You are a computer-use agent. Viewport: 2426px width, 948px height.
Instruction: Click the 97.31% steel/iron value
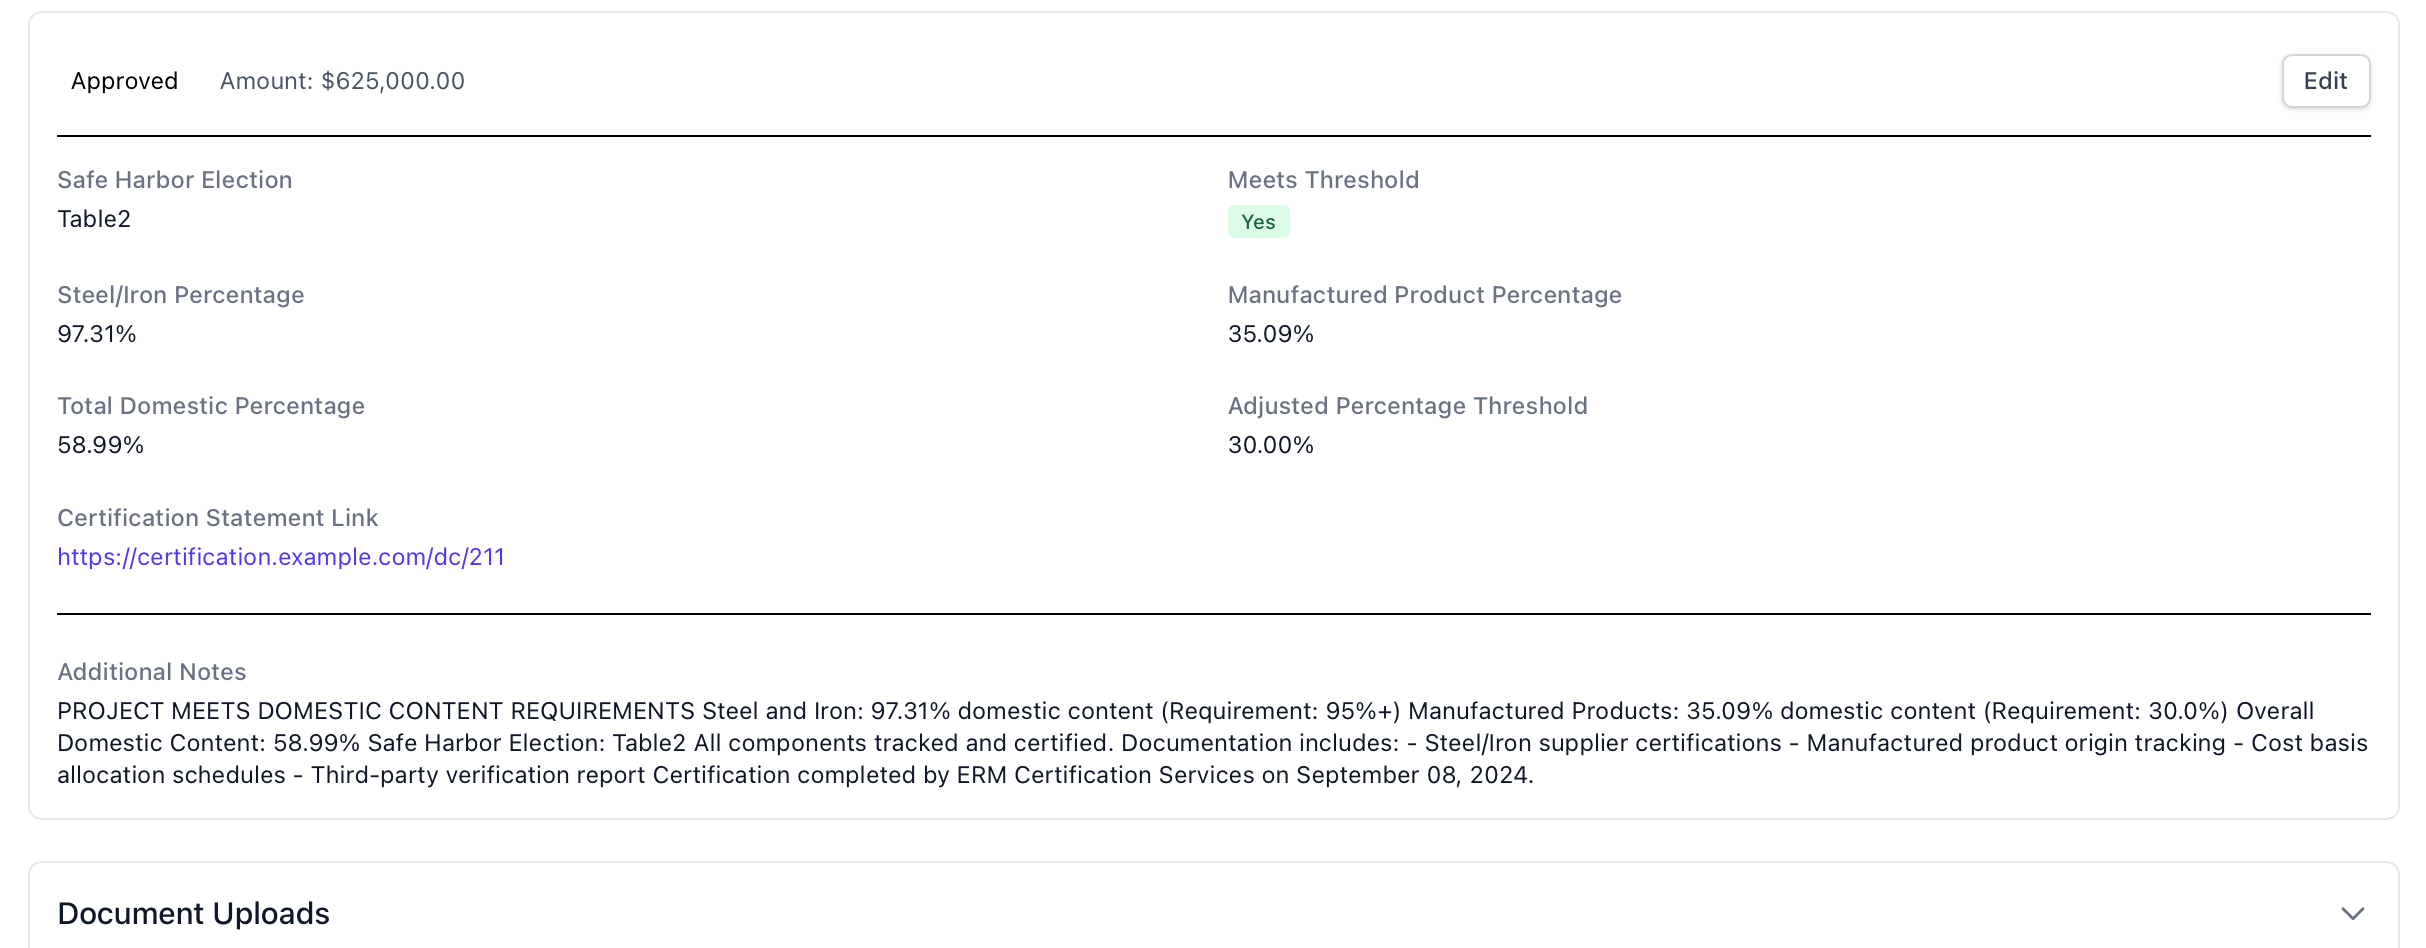pos(97,334)
